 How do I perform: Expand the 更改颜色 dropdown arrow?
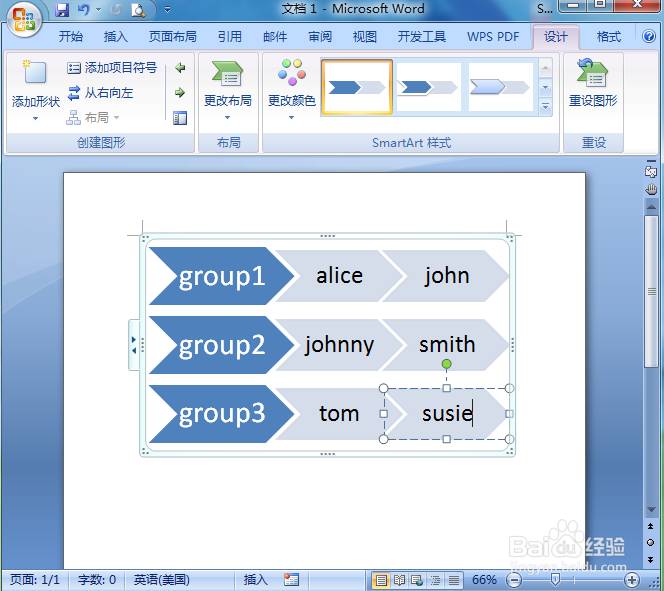pos(291,118)
